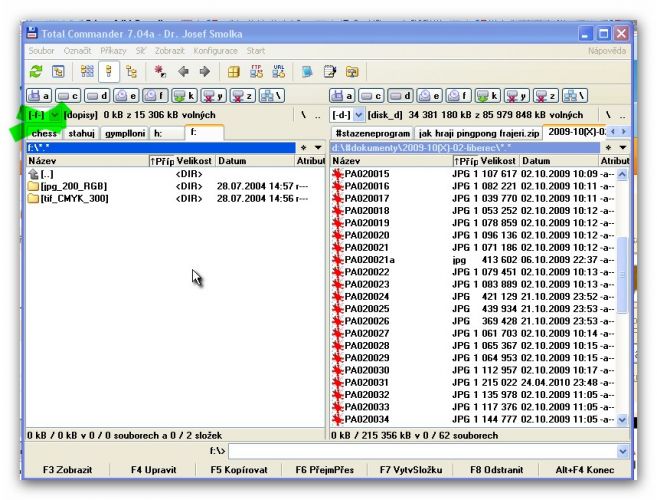Open network neighborhood button in right drive bar

point(575,96)
